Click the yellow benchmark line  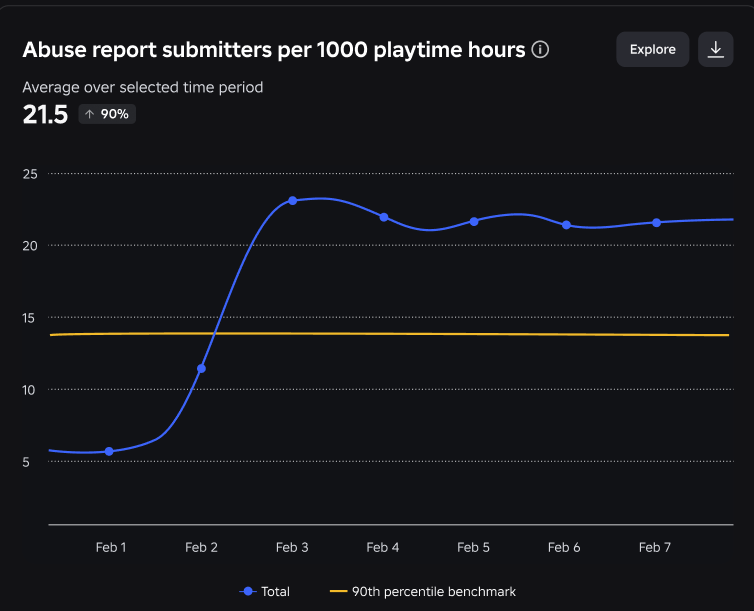coord(390,334)
